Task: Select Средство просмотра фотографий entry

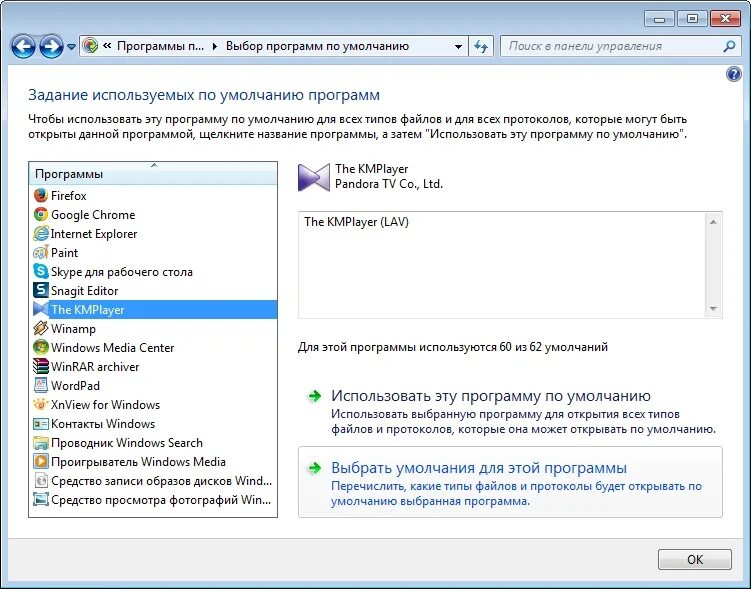Action: coord(153,499)
